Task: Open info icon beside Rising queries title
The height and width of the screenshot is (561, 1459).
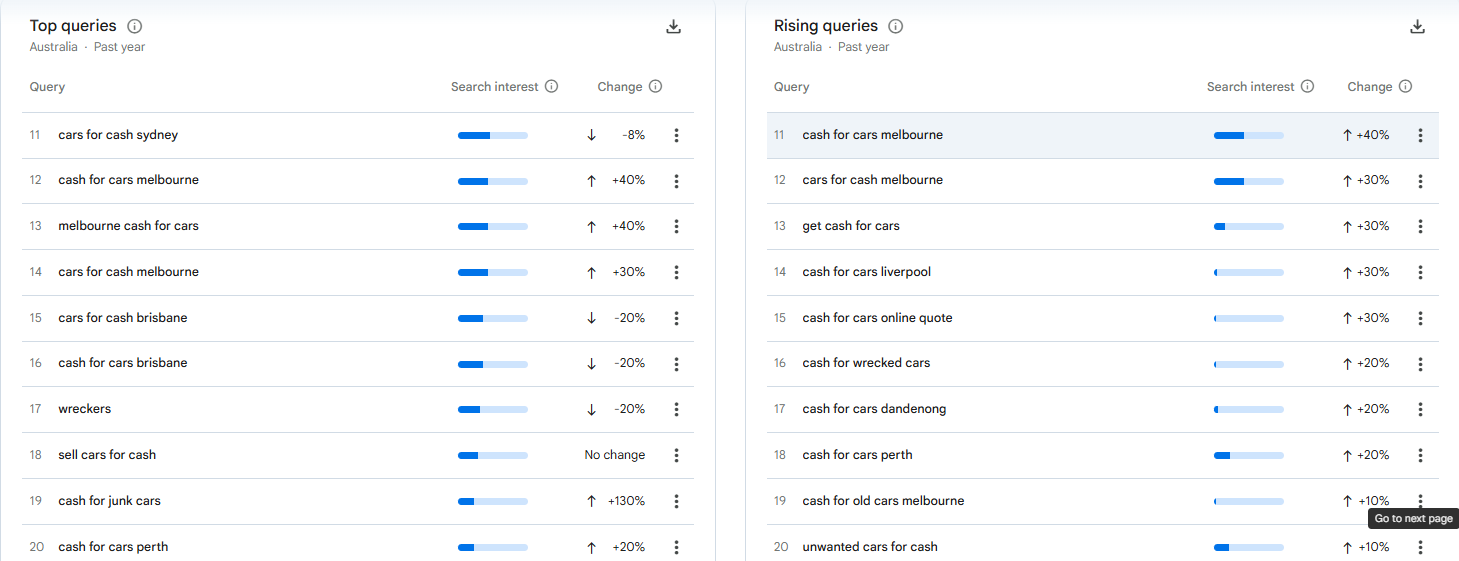Action: pyautogui.click(x=896, y=26)
